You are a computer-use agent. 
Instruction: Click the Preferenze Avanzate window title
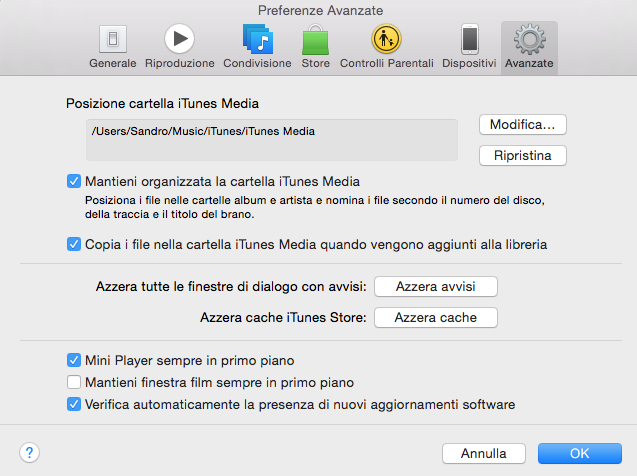[320, 10]
